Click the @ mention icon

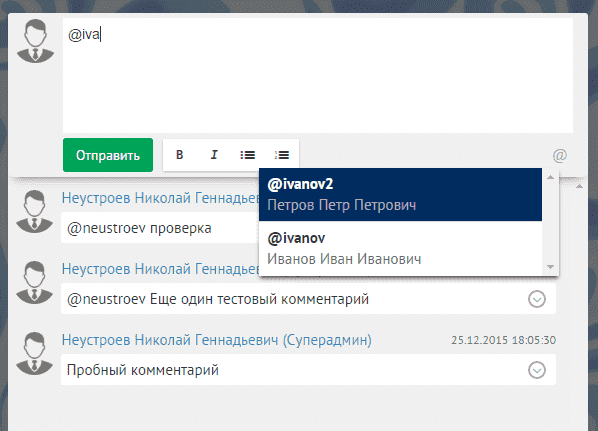click(x=559, y=156)
